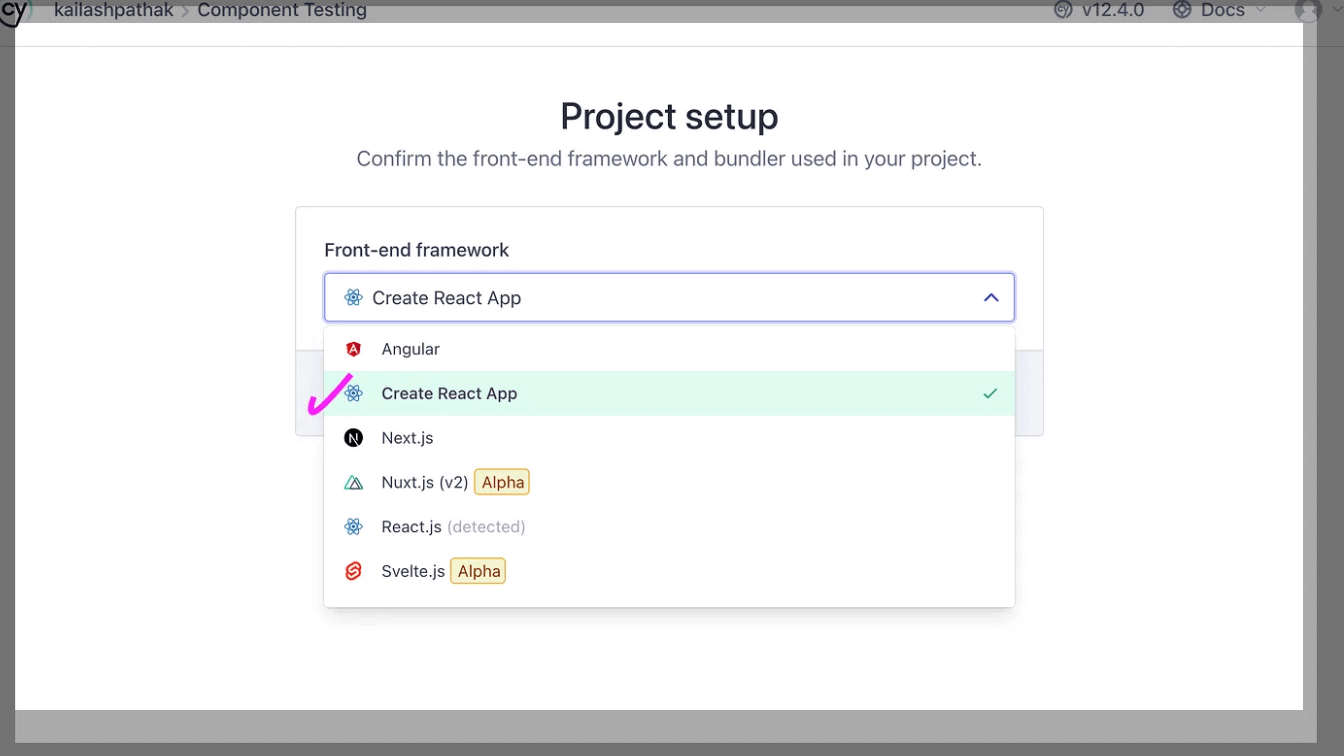This screenshot has width=1344, height=756.
Task: Click the Docs lifebuoy icon
Action: tap(1182, 10)
